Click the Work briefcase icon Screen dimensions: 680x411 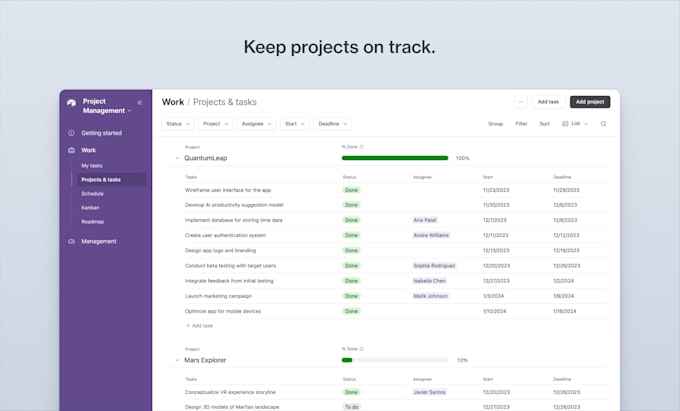point(72,150)
